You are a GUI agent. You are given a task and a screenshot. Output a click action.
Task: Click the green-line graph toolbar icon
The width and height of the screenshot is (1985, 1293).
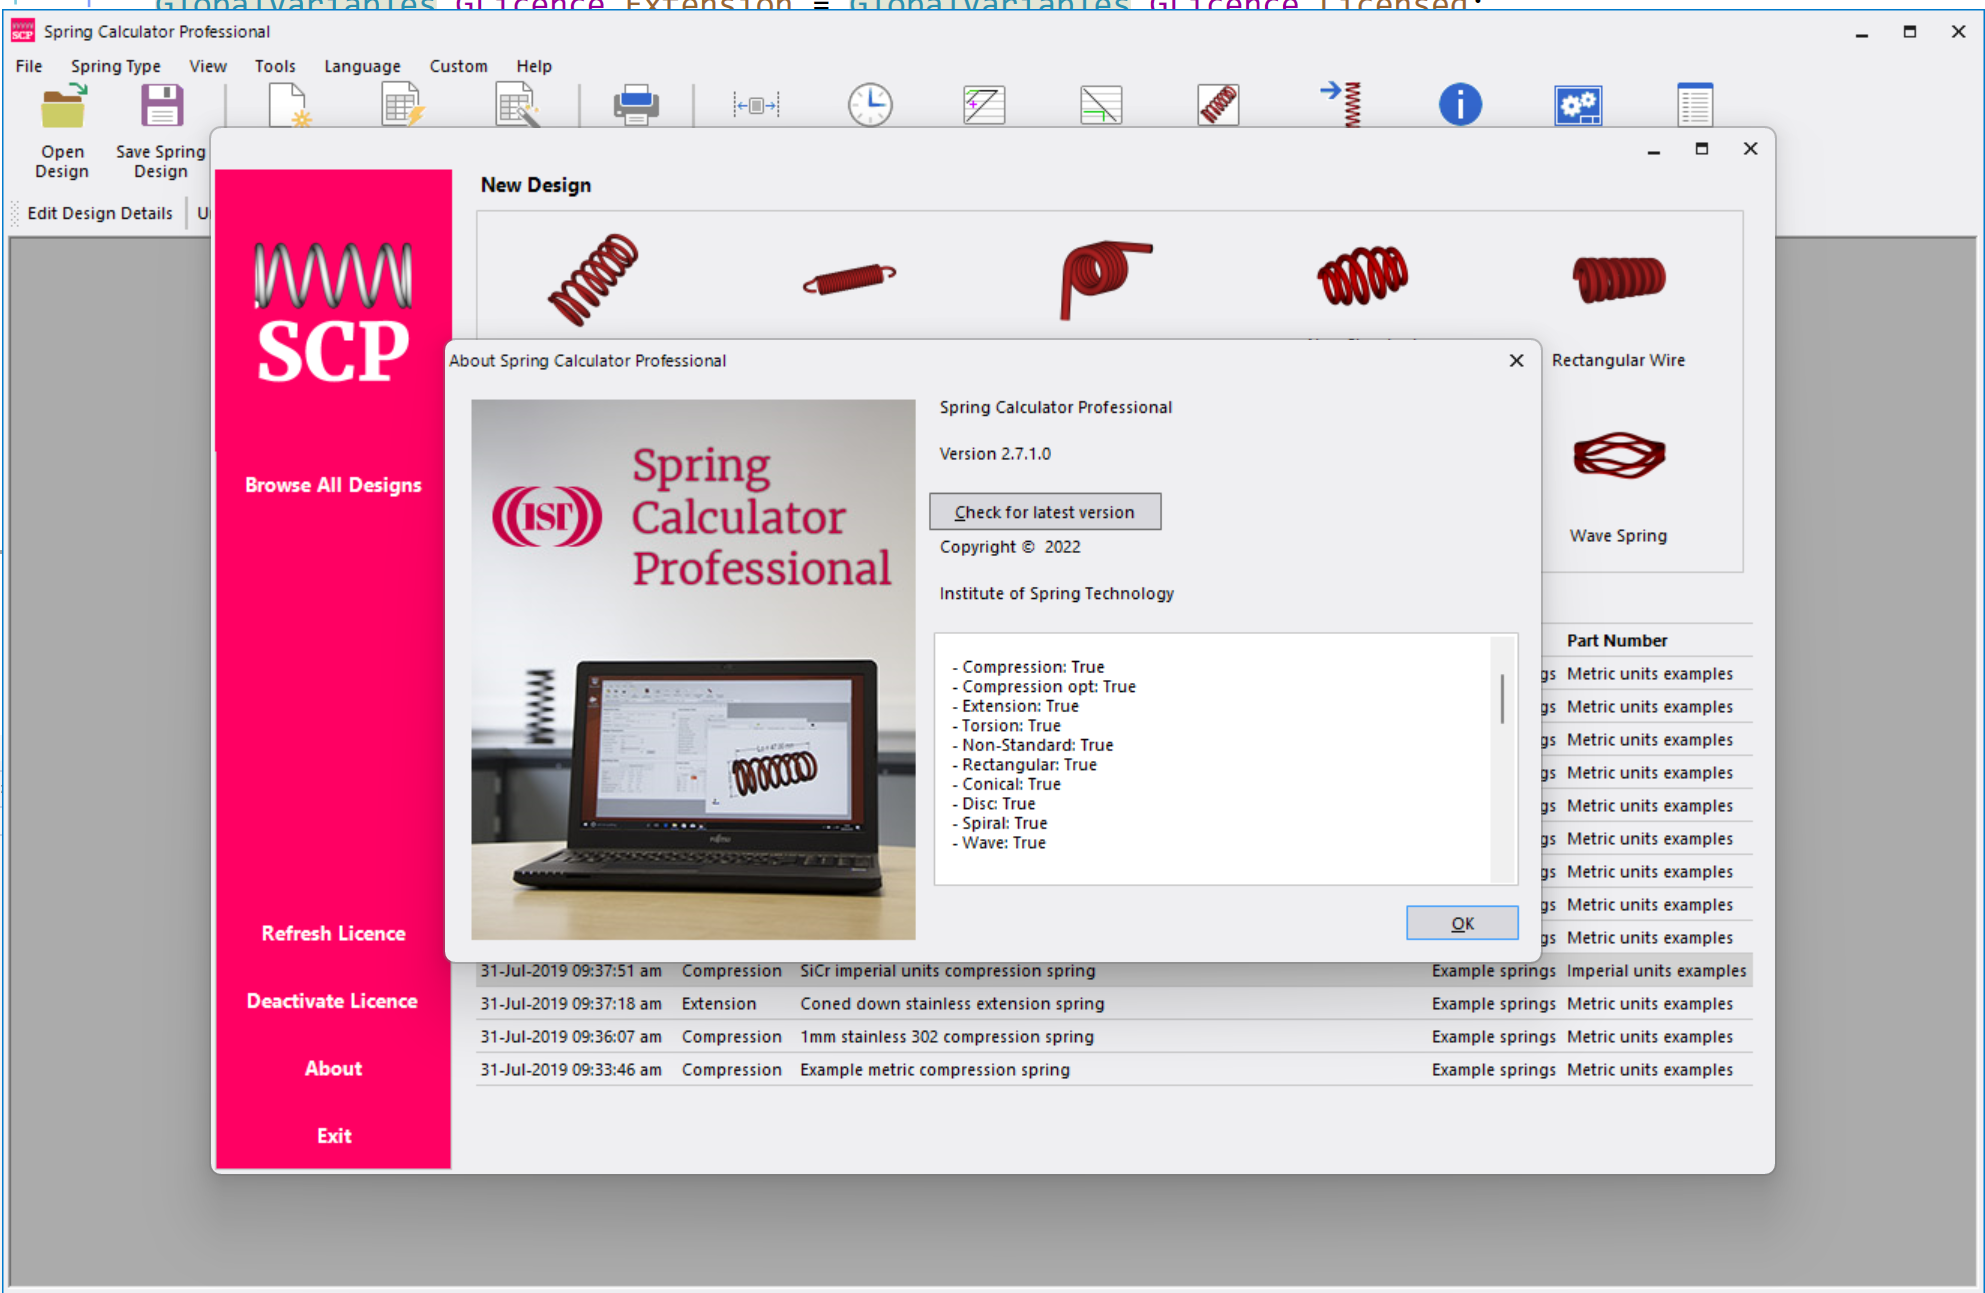tap(1101, 105)
